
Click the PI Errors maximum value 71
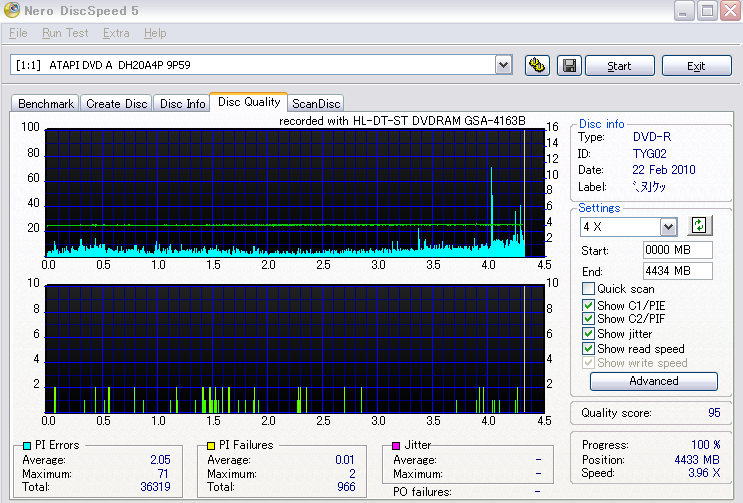point(163,473)
